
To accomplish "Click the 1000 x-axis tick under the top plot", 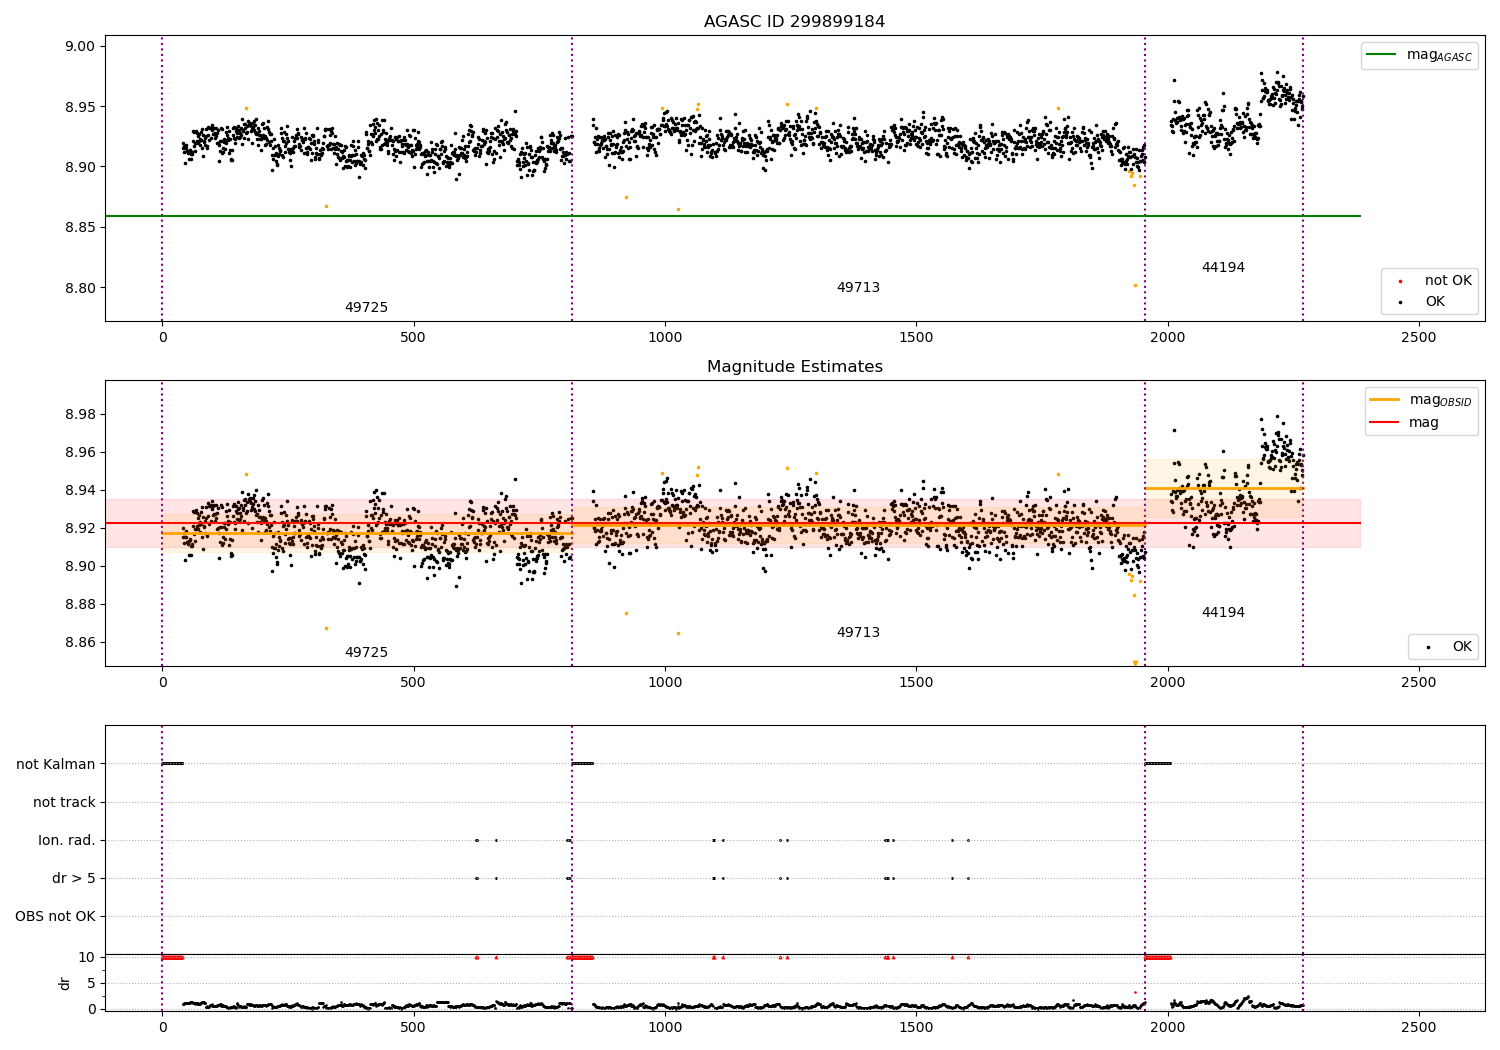I will point(665,338).
